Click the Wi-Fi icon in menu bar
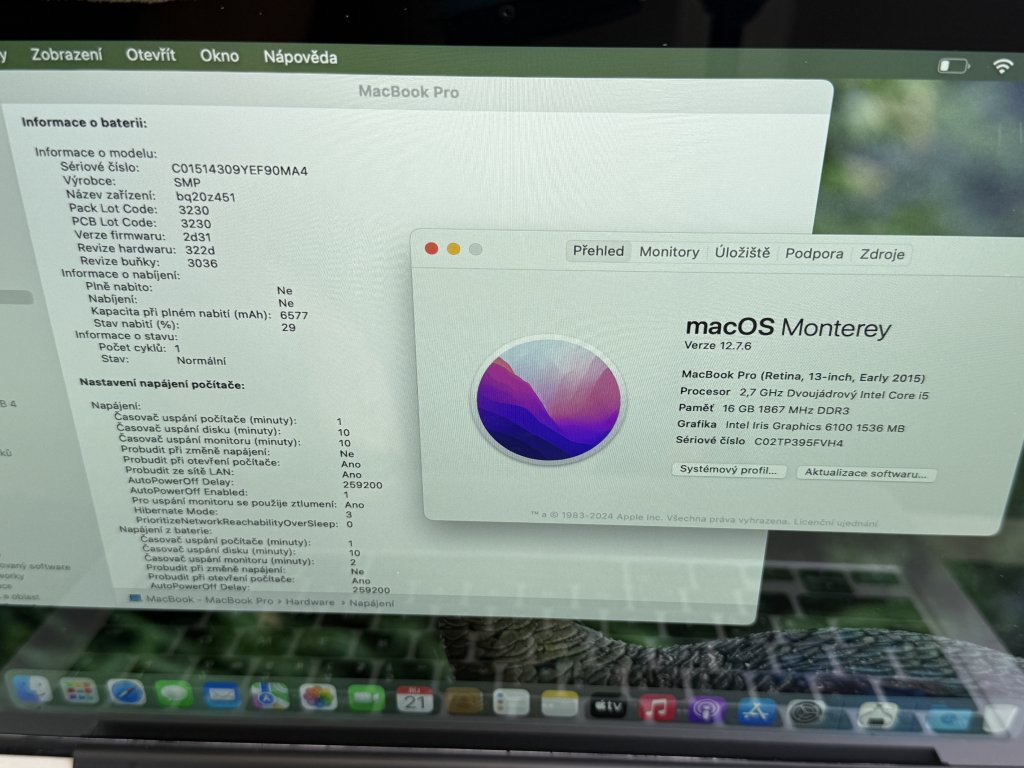This screenshot has height=768, width=1024. point(1002,66)
